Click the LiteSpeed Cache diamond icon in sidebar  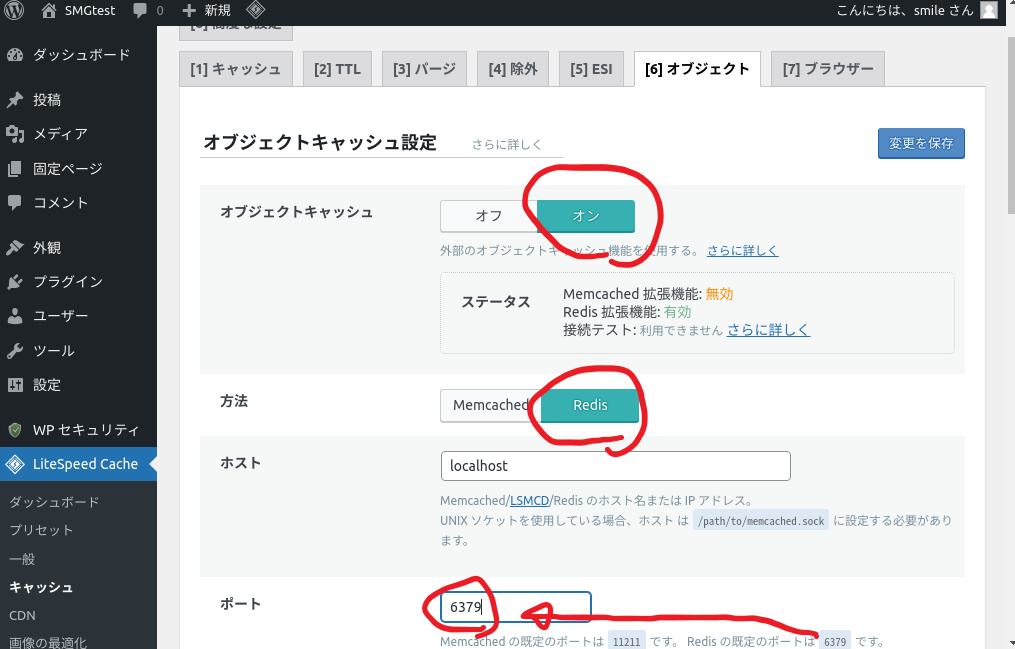(15, 464)
